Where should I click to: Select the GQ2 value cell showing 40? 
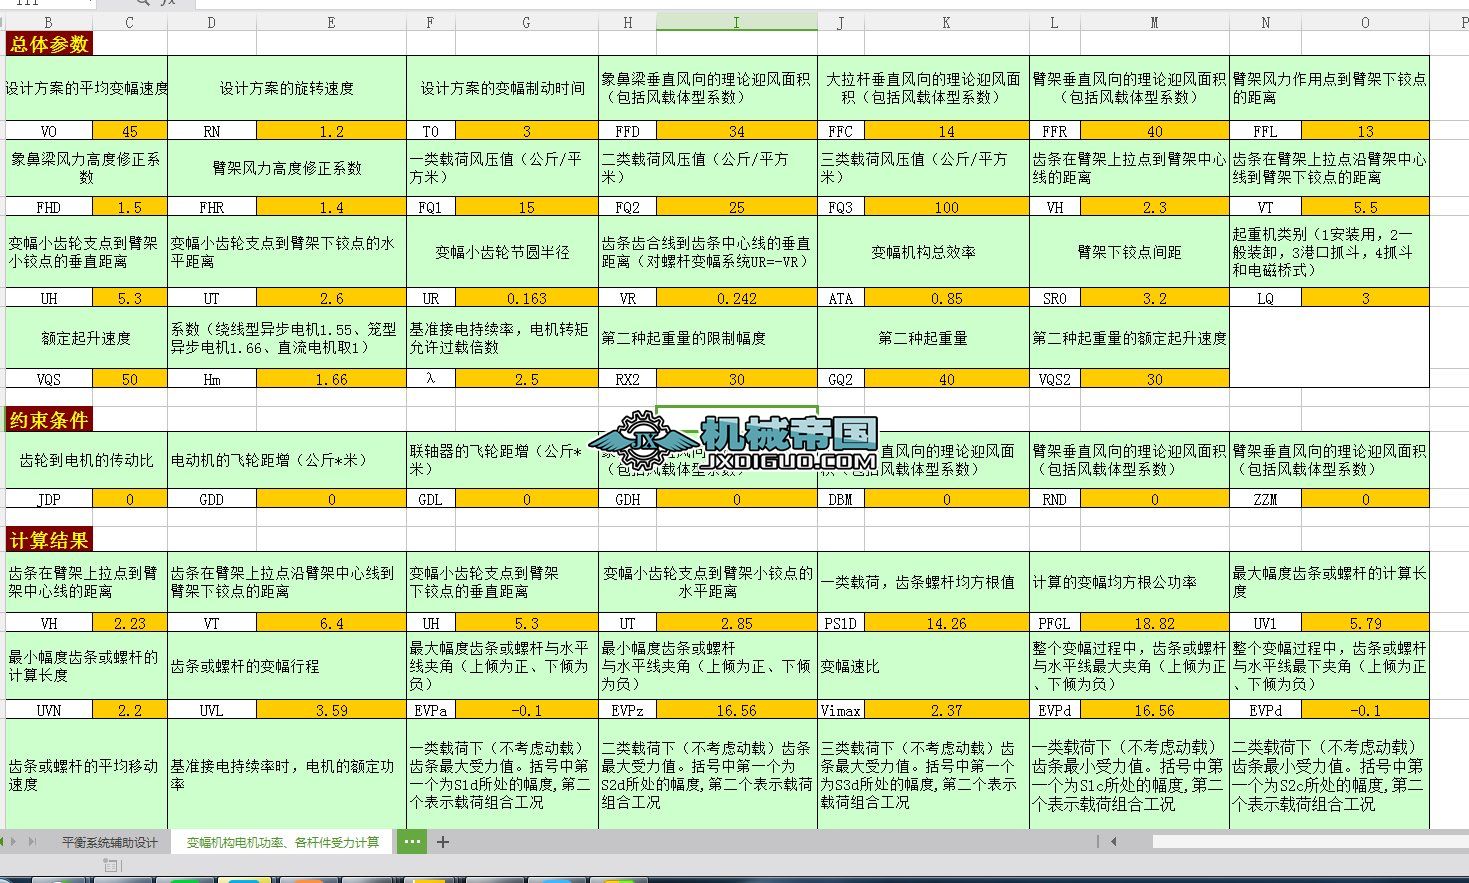946,379
